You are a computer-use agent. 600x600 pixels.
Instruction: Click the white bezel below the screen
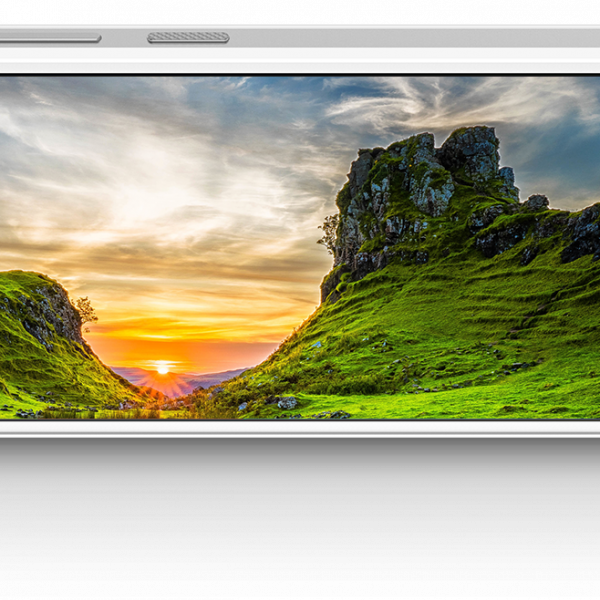coord(300,428)
